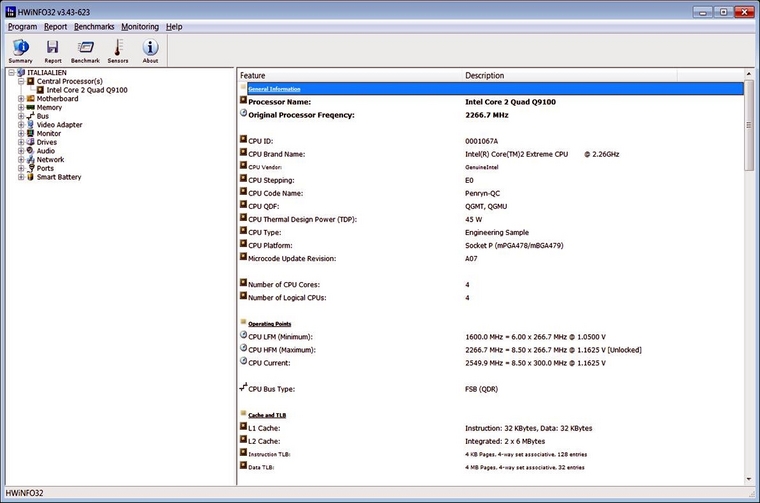The height and width of the screenshot is (503, 760).
Task: Select Intel Core 2 Quad Q9100 tree item
Action: (x=87, y=90)
